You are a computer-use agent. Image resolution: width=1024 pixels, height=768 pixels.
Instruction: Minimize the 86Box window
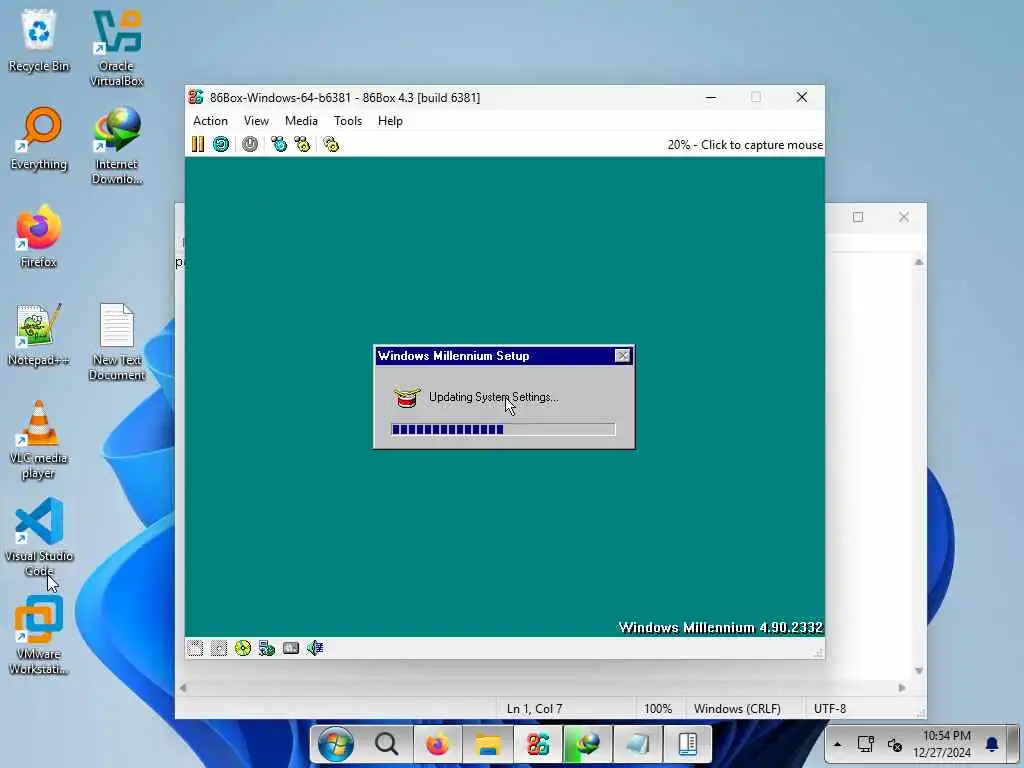711,97
